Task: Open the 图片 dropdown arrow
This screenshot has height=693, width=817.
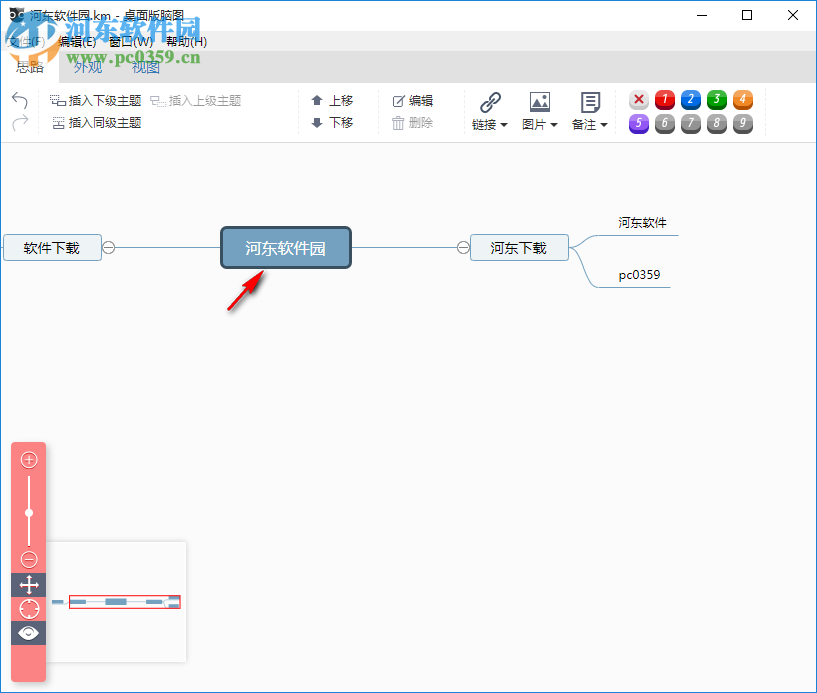Action: (554, 125)
